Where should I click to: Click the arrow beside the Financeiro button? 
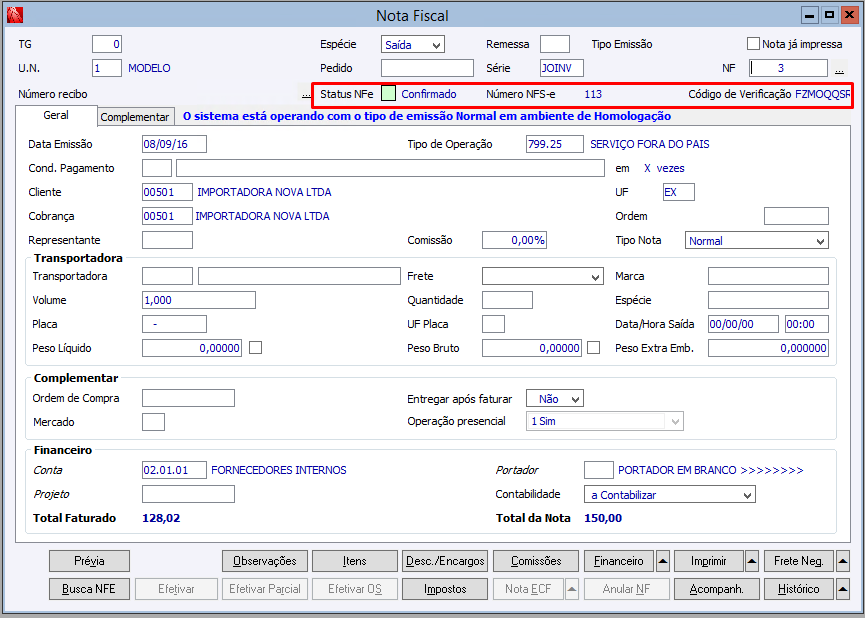coord(663,561)
